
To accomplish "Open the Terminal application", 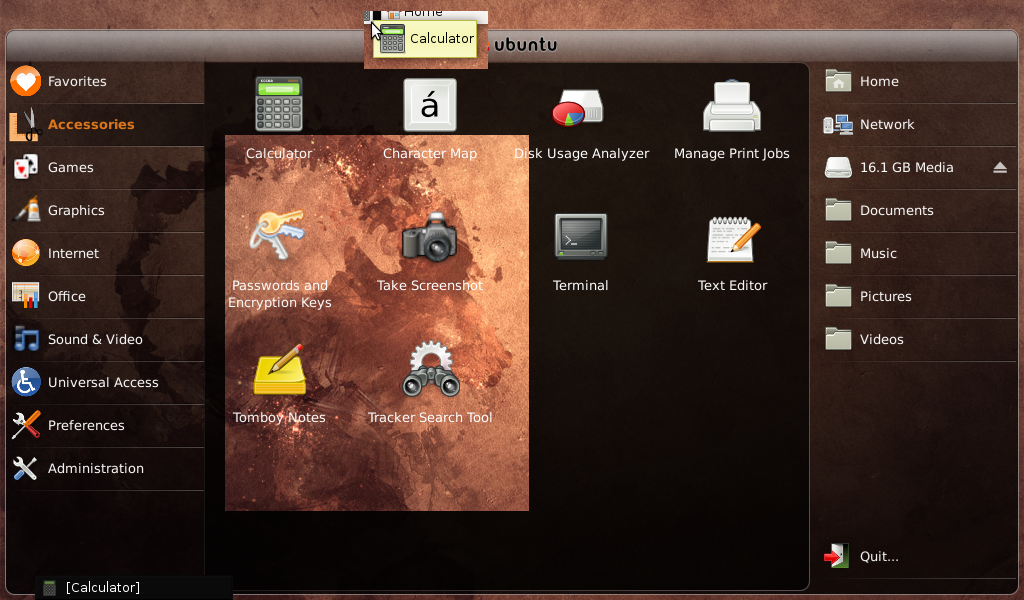I will 581,238.
